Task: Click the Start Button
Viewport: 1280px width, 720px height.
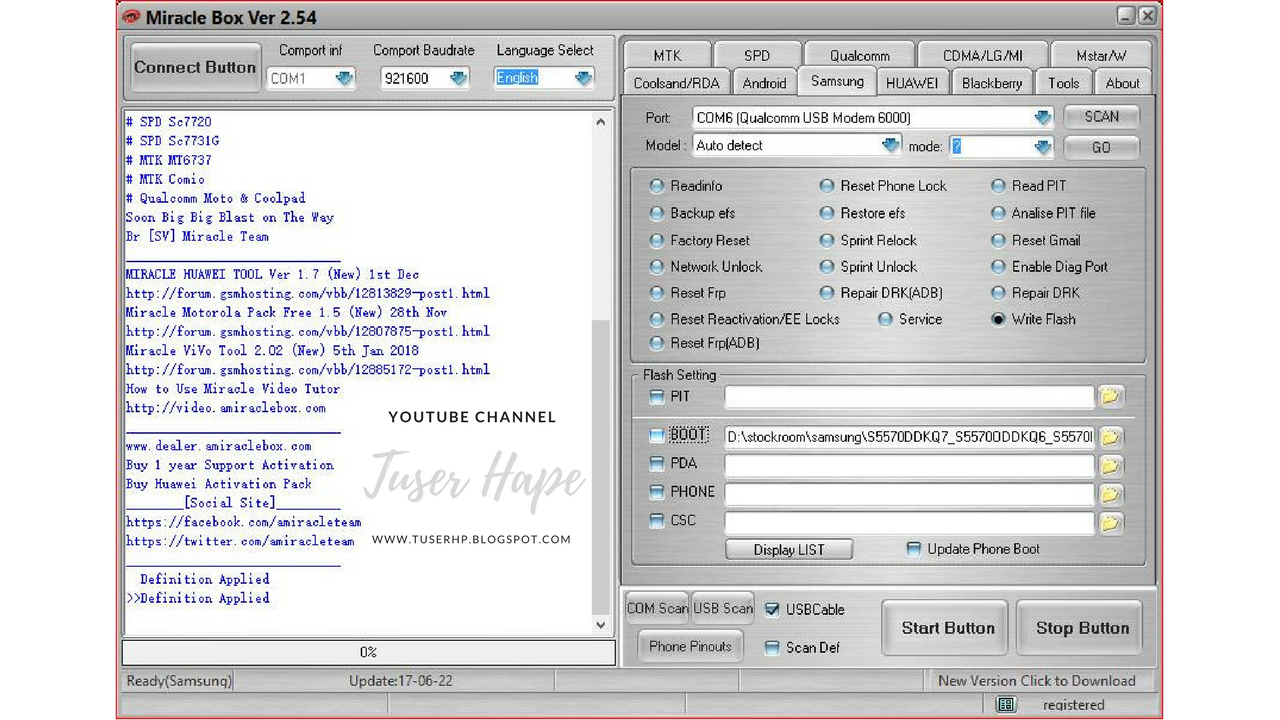Action: (947, 628)
